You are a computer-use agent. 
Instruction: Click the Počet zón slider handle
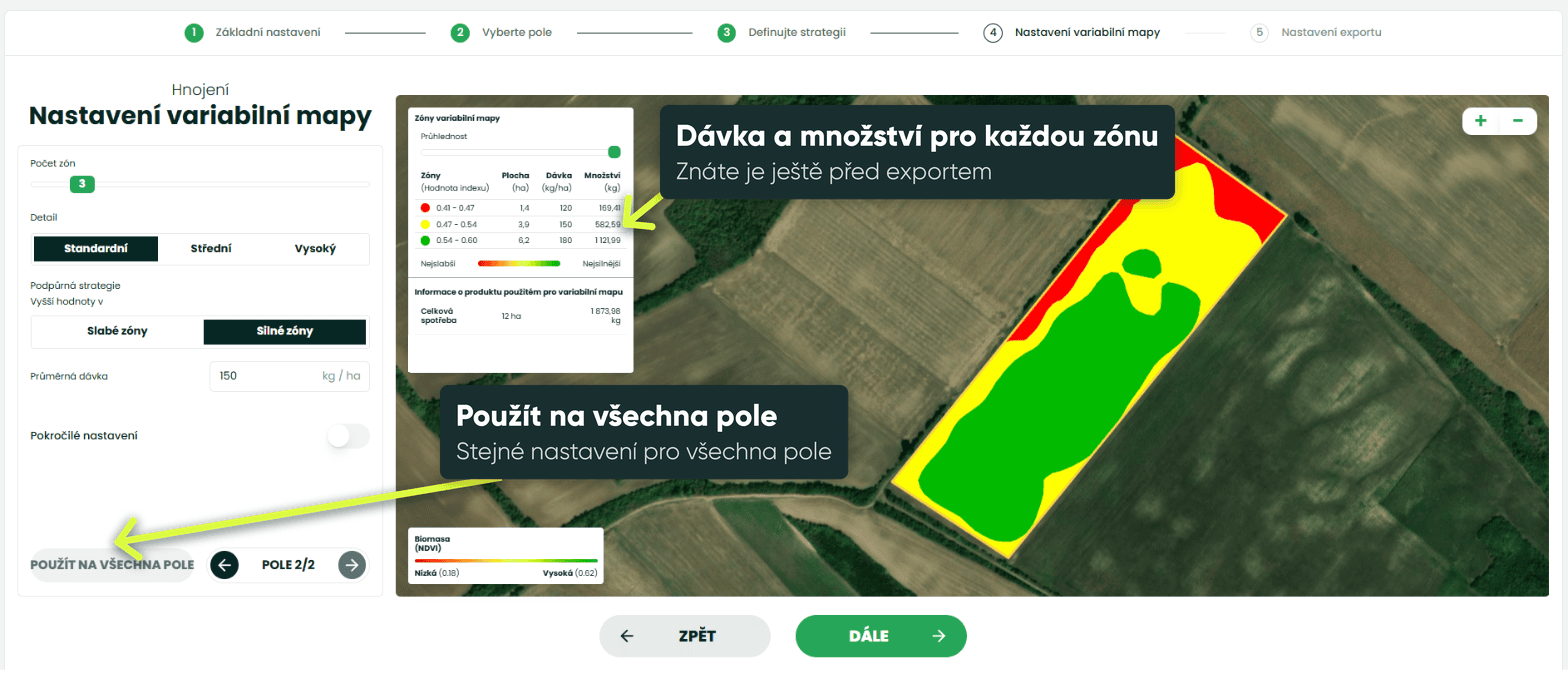(x=82, y=184)
